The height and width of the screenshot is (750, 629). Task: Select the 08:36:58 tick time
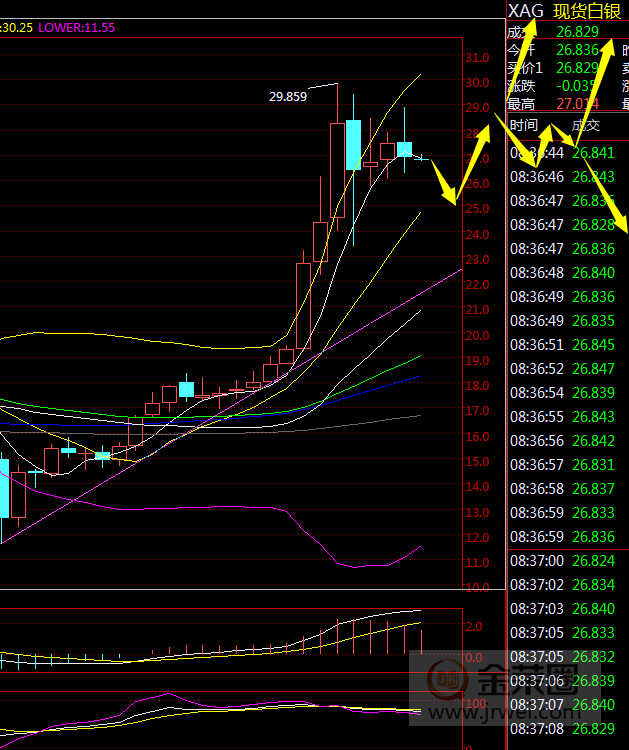tap(537, 489)
